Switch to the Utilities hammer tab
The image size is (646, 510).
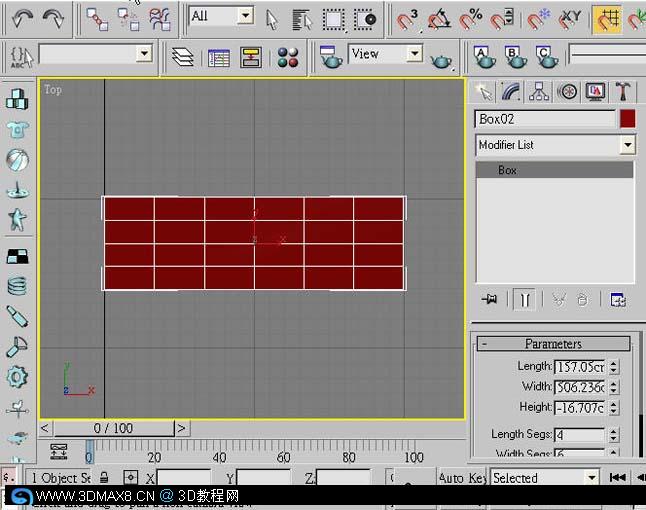pos(623,91)
